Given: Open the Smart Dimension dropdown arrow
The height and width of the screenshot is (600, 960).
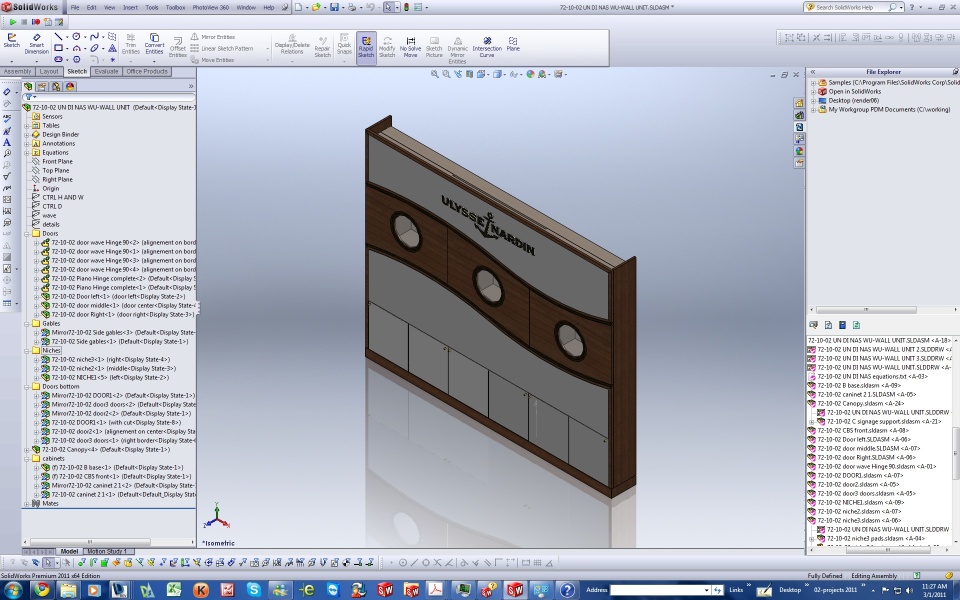Looking at the screenshot, I should coord(37,61).
